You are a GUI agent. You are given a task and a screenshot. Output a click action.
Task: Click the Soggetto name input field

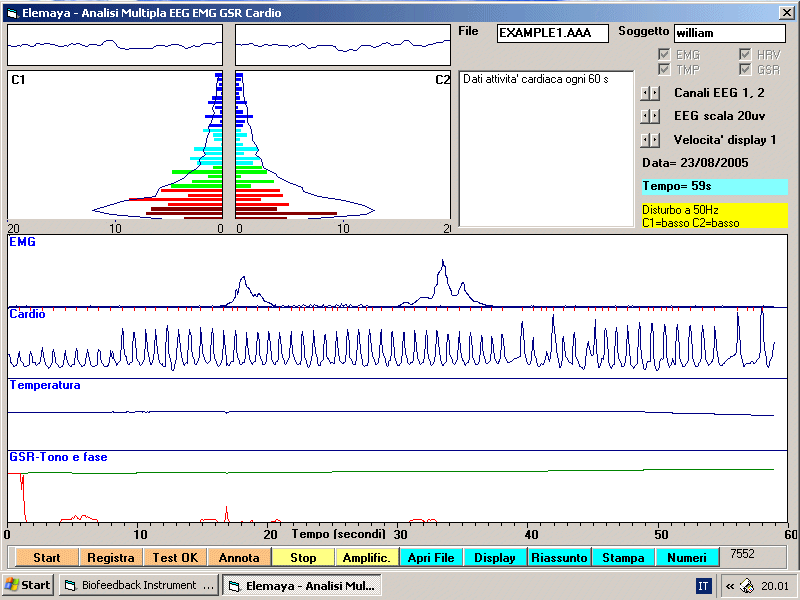click(x=728, y=33)
